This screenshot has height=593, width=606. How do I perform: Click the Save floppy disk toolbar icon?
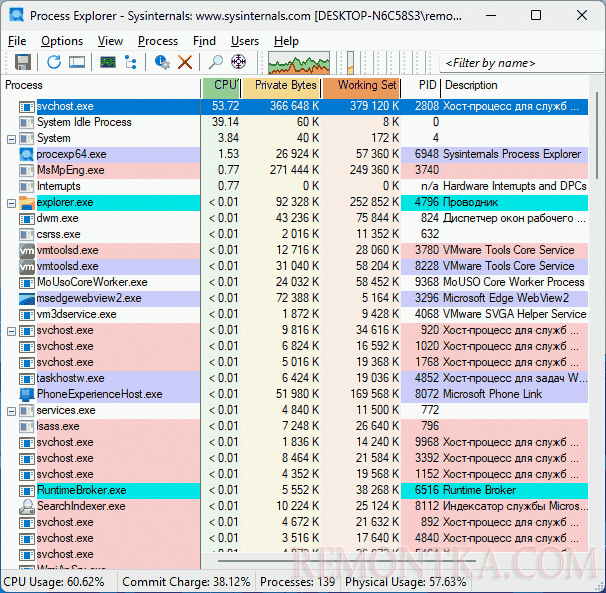(x=22, y=62)
